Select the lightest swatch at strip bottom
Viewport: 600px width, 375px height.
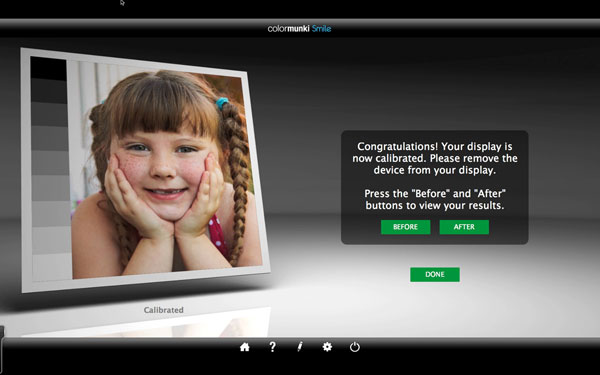52,268
